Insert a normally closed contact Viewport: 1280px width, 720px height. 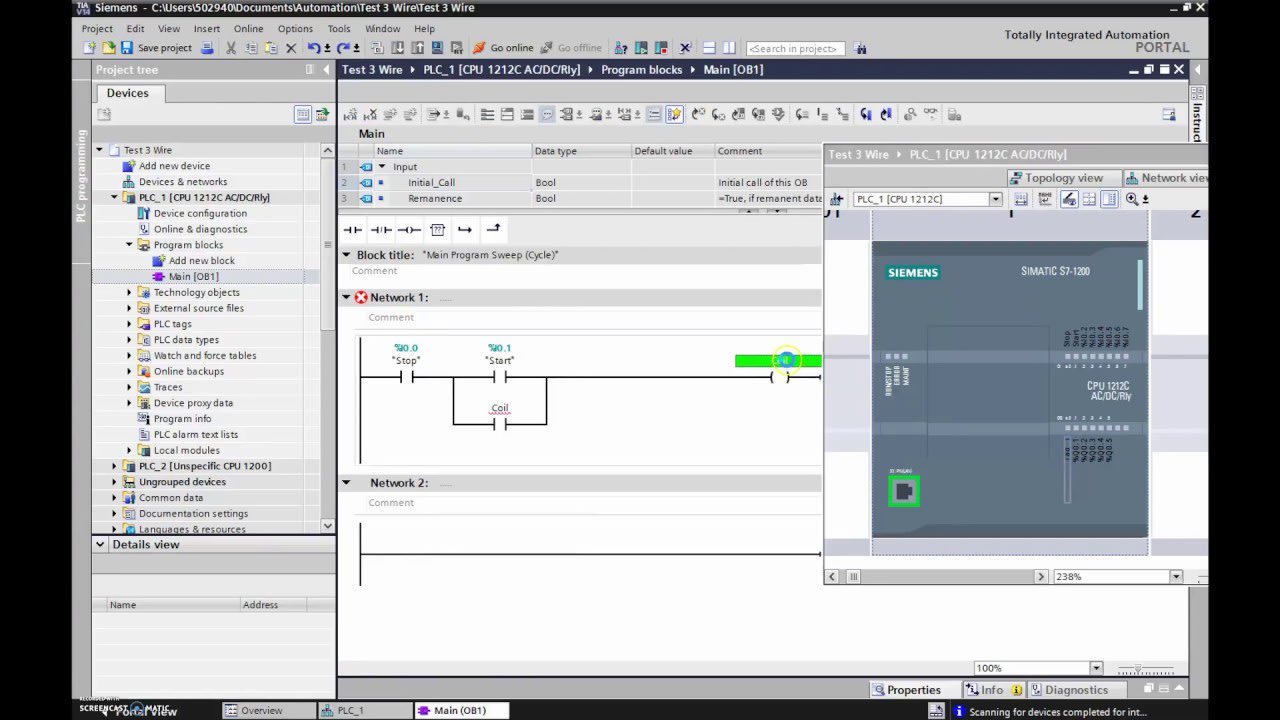point(381,230)
